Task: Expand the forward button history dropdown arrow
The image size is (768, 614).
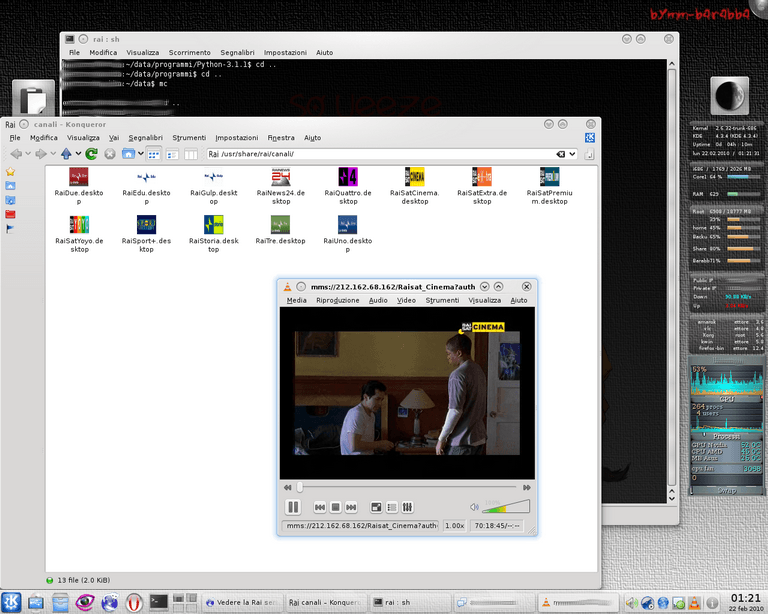Action: click(x=52, y=154)
